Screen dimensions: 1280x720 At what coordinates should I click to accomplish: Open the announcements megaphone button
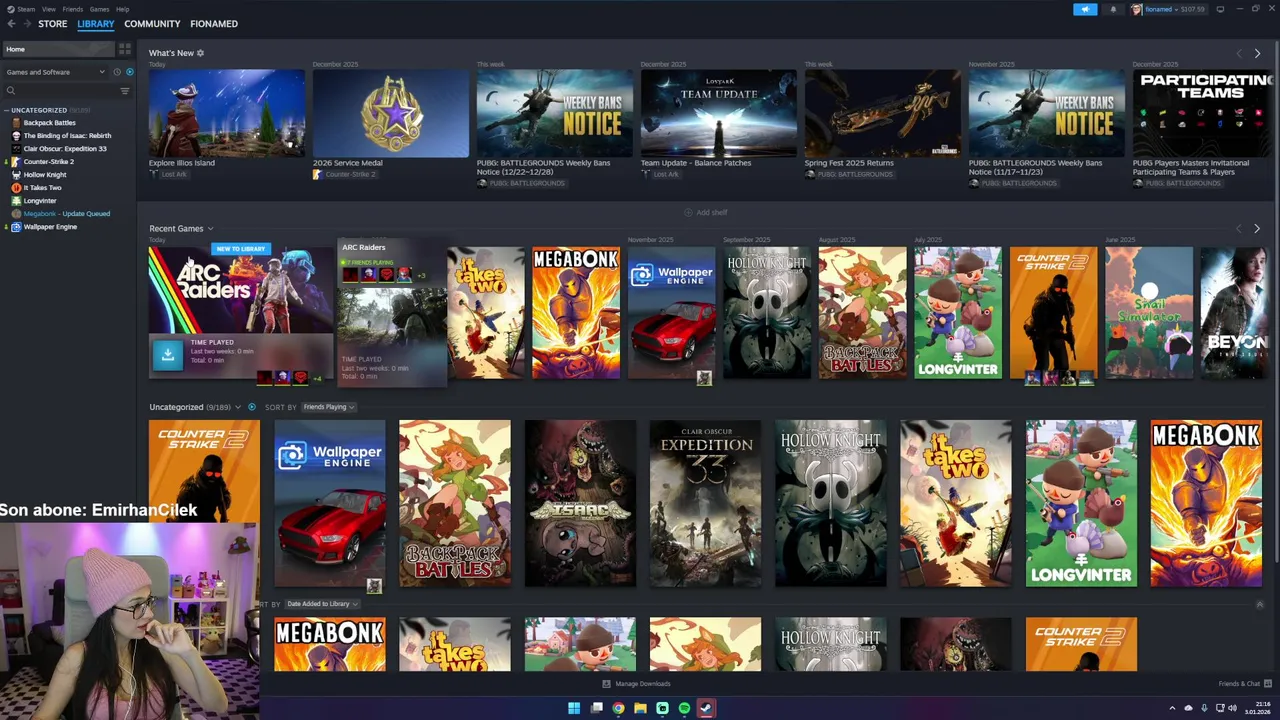point(1085,9)
